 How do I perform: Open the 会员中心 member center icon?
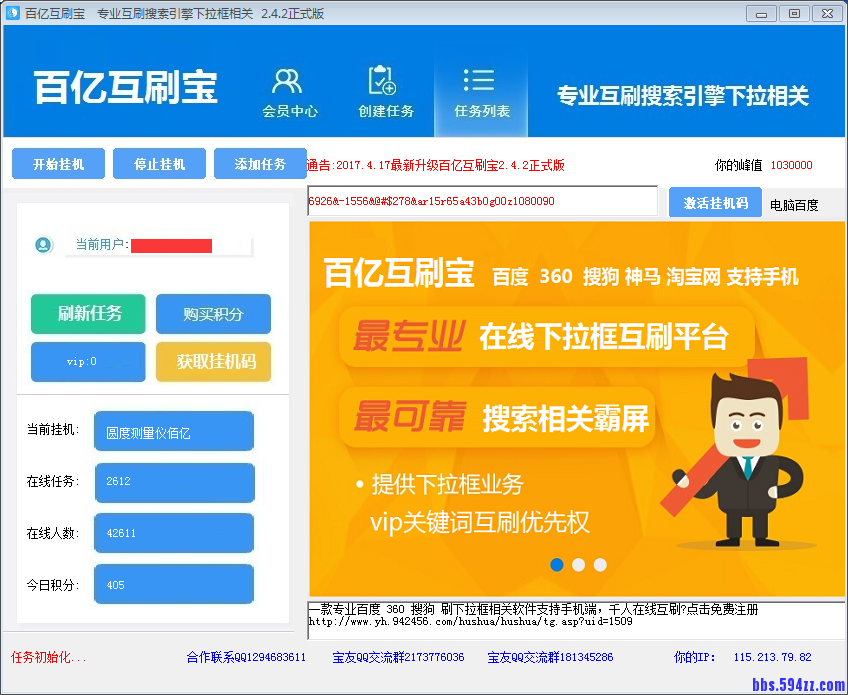pyautogui.click(x=289, y=92)
